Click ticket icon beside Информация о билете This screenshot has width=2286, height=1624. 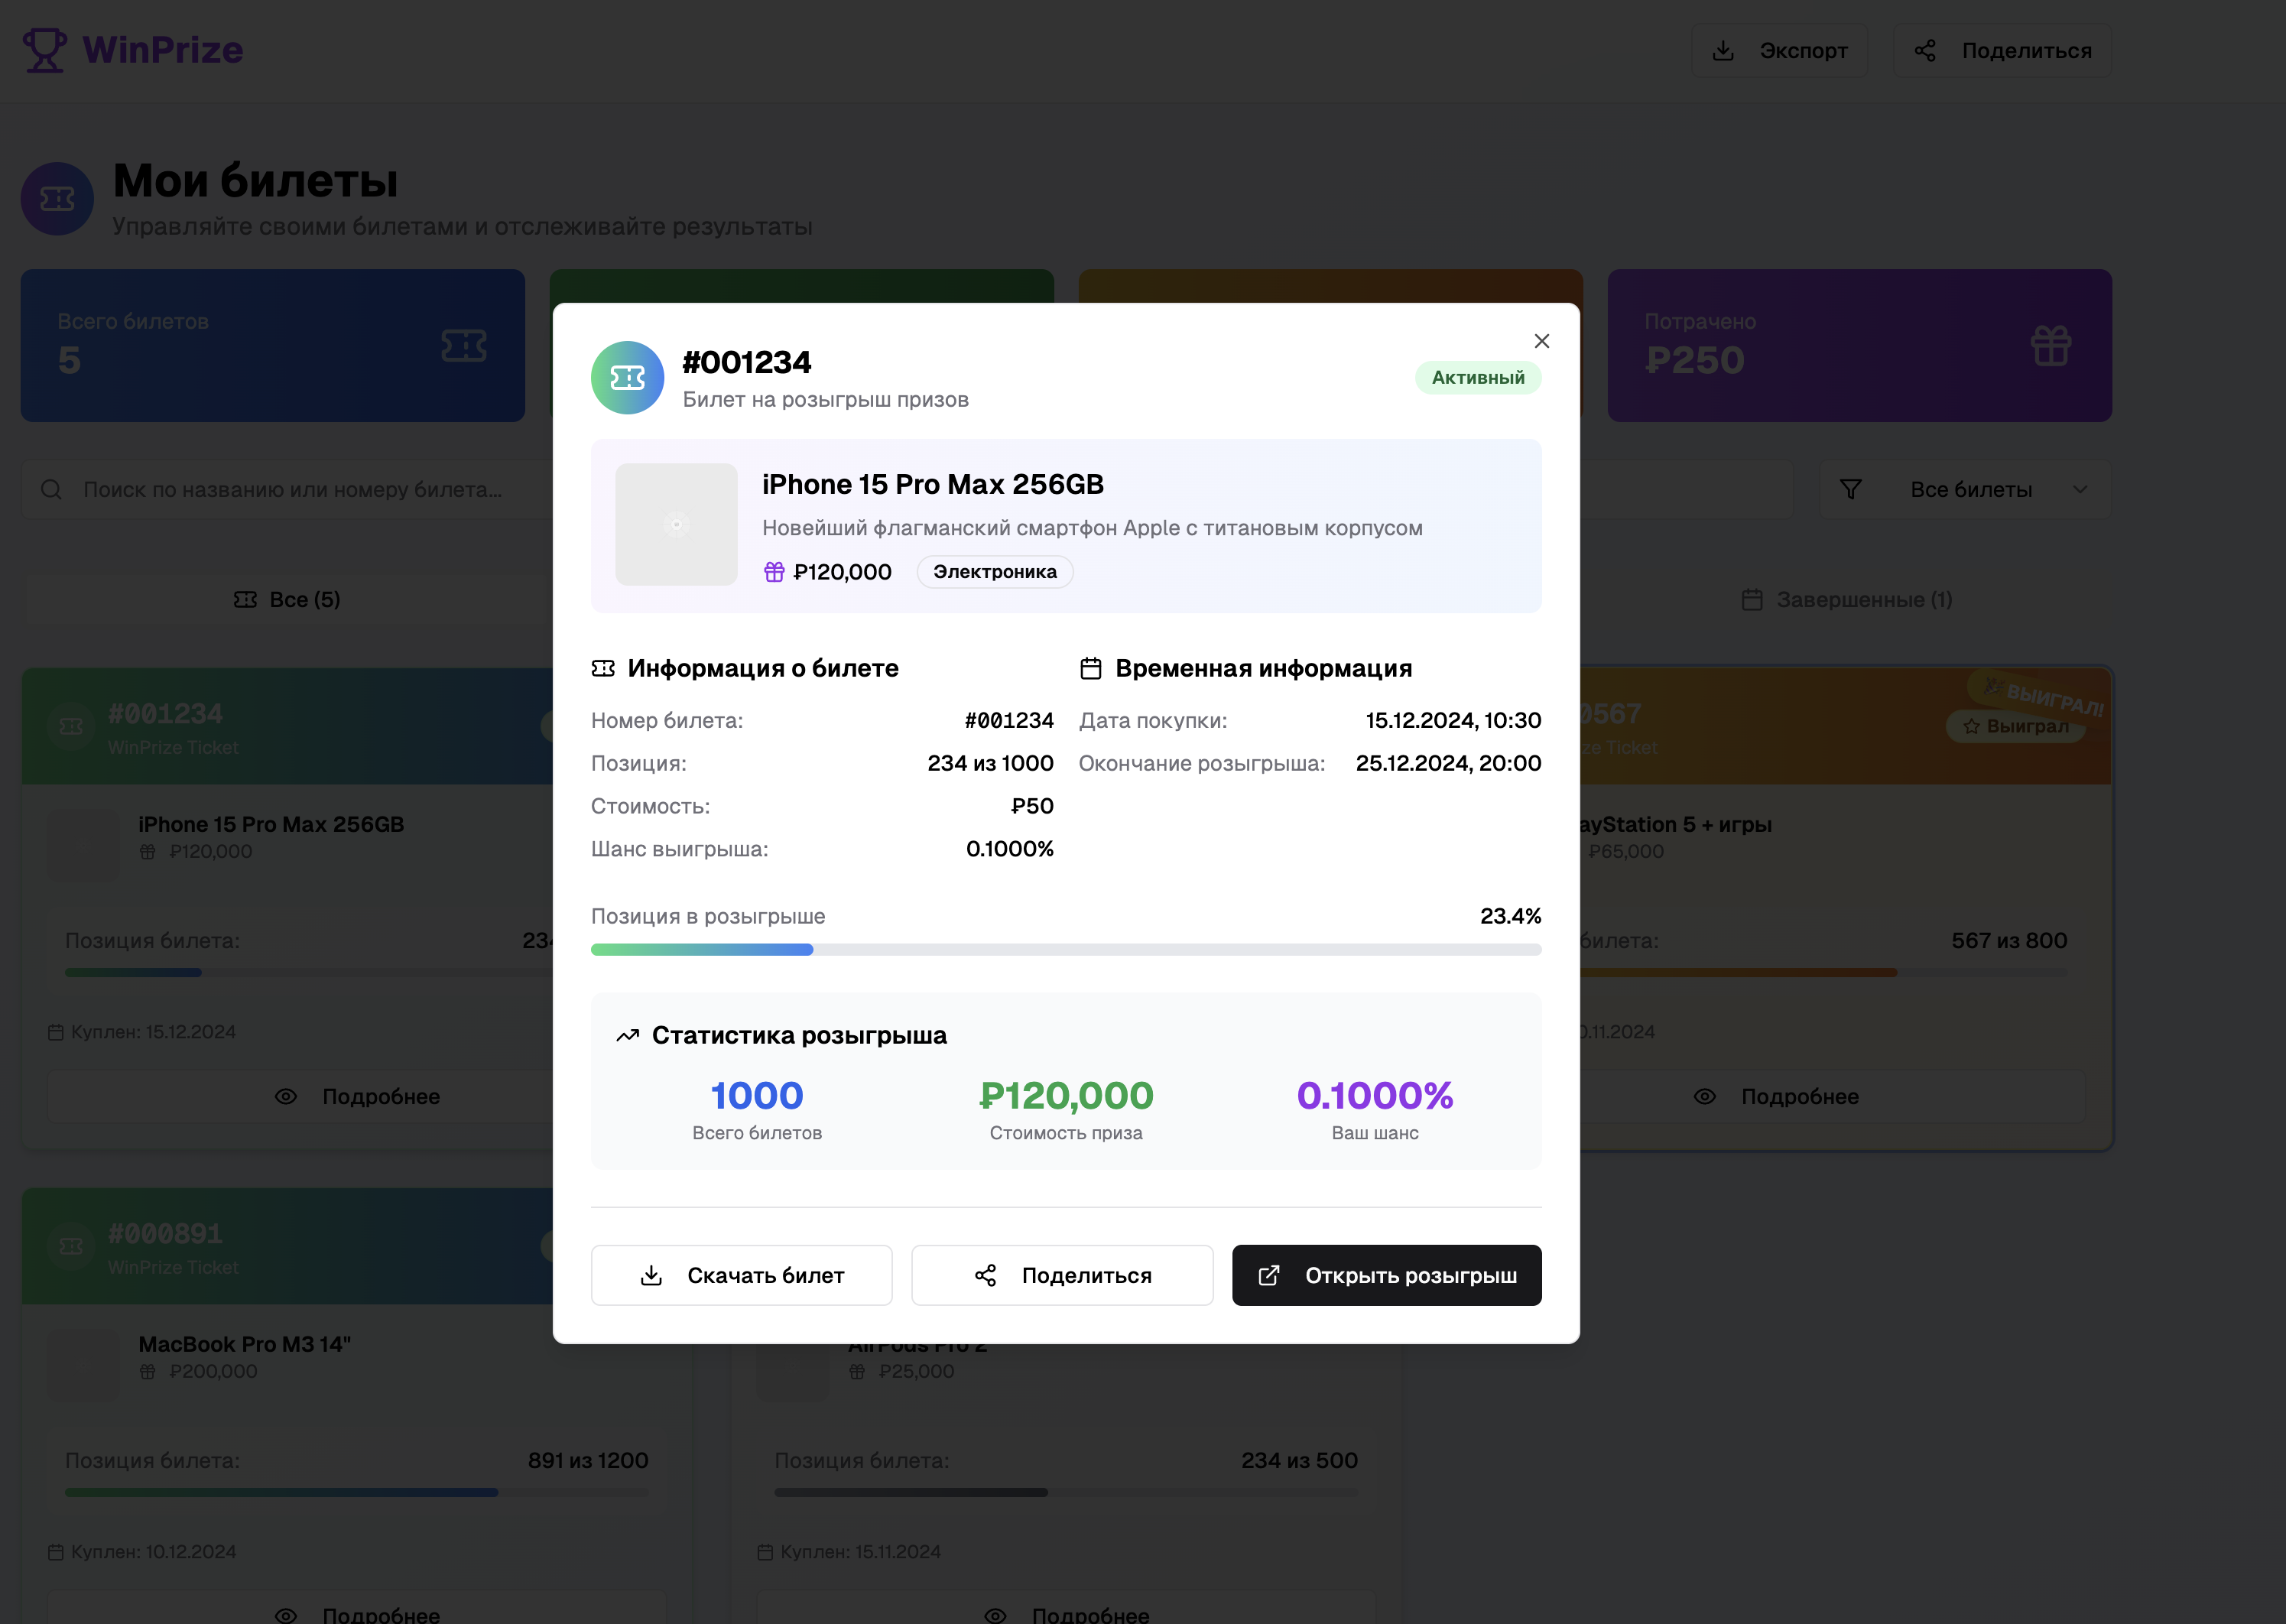(x=603, y=668)
